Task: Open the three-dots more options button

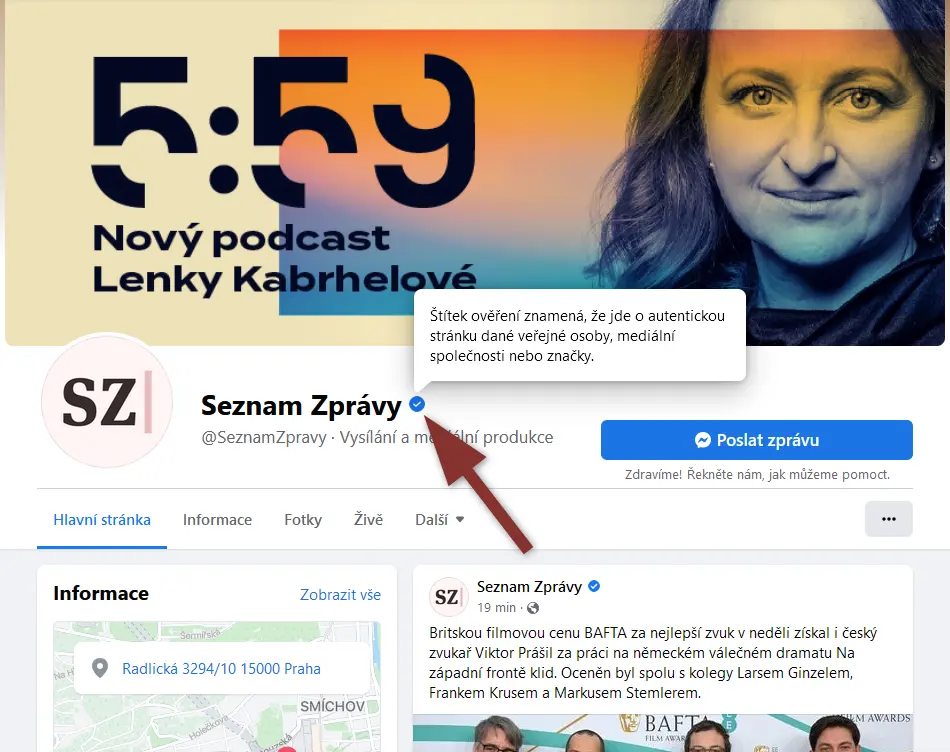Action: (x=888, y=519)
